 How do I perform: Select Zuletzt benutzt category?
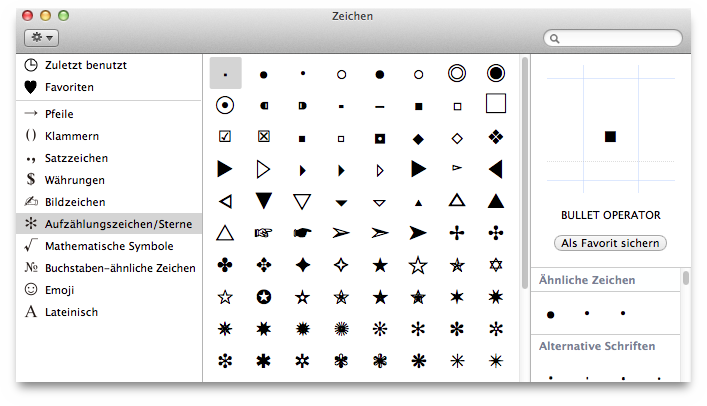point(109,65)
